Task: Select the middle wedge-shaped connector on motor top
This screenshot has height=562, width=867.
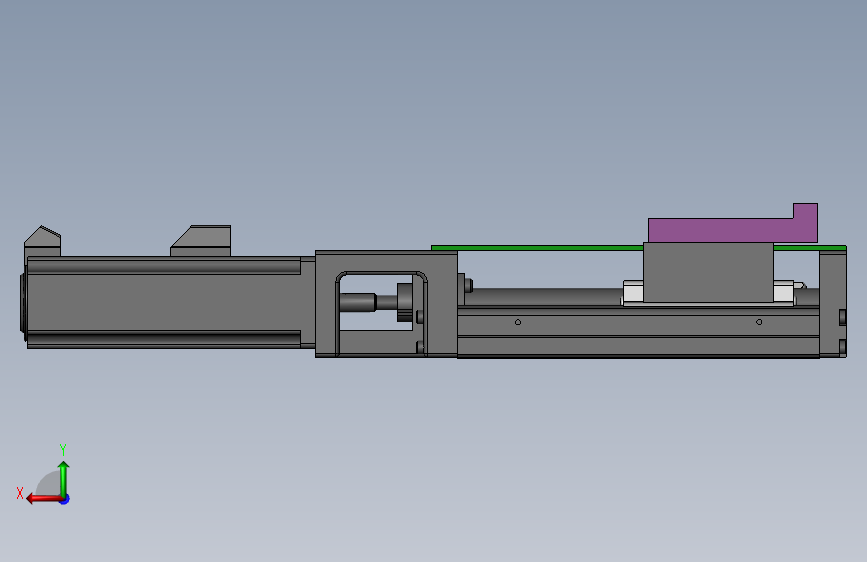Action: pyautogui.click(x=201, y=241)
